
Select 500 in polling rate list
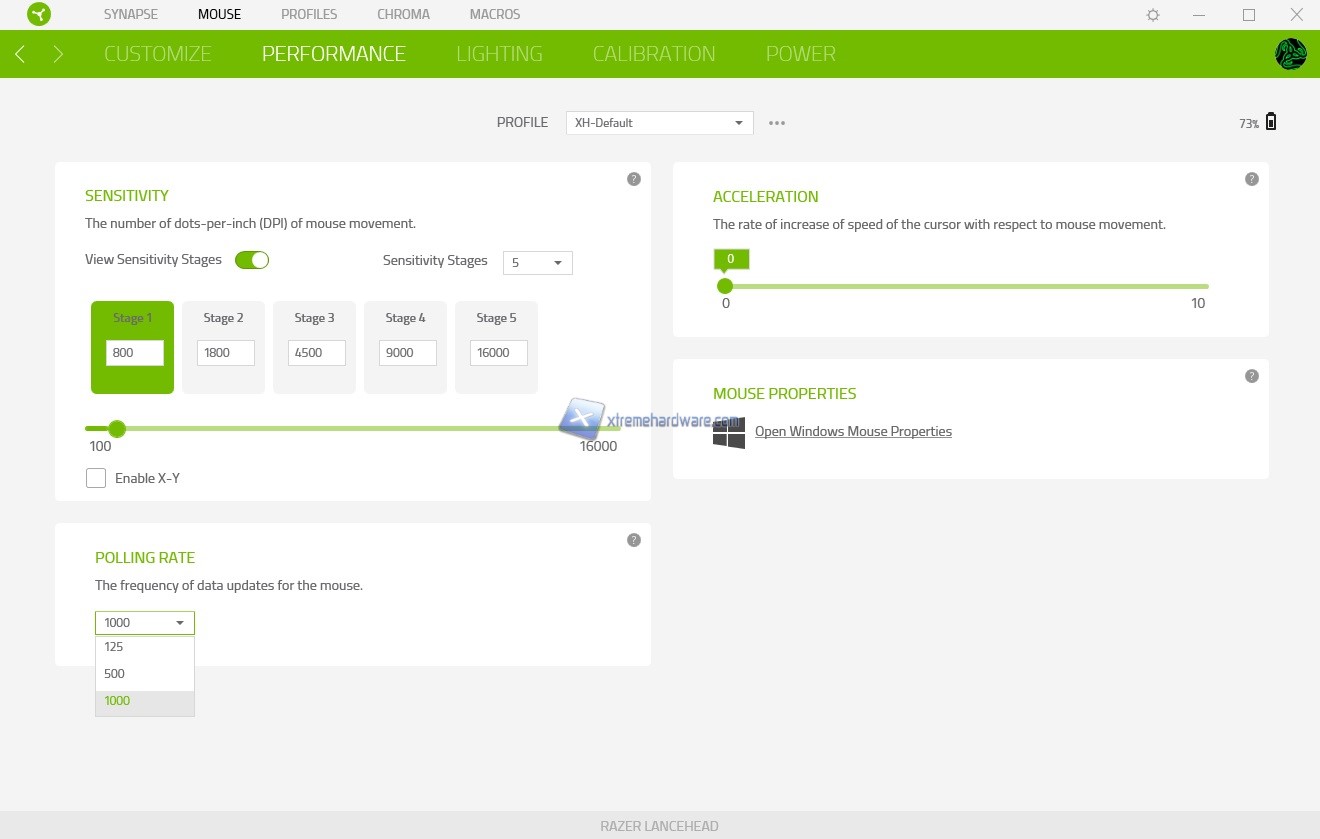(115, 674)
